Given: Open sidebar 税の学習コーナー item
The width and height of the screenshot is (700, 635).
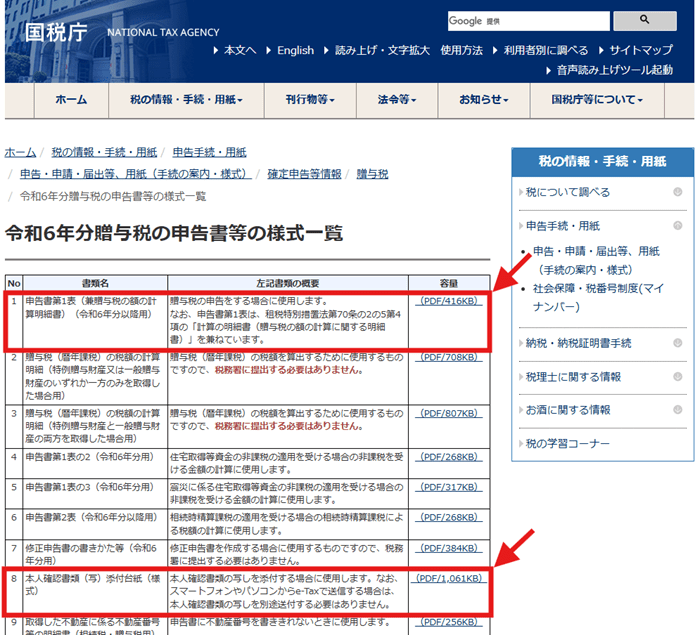Looking at the screenshot, I should click(x=567, y=444).
